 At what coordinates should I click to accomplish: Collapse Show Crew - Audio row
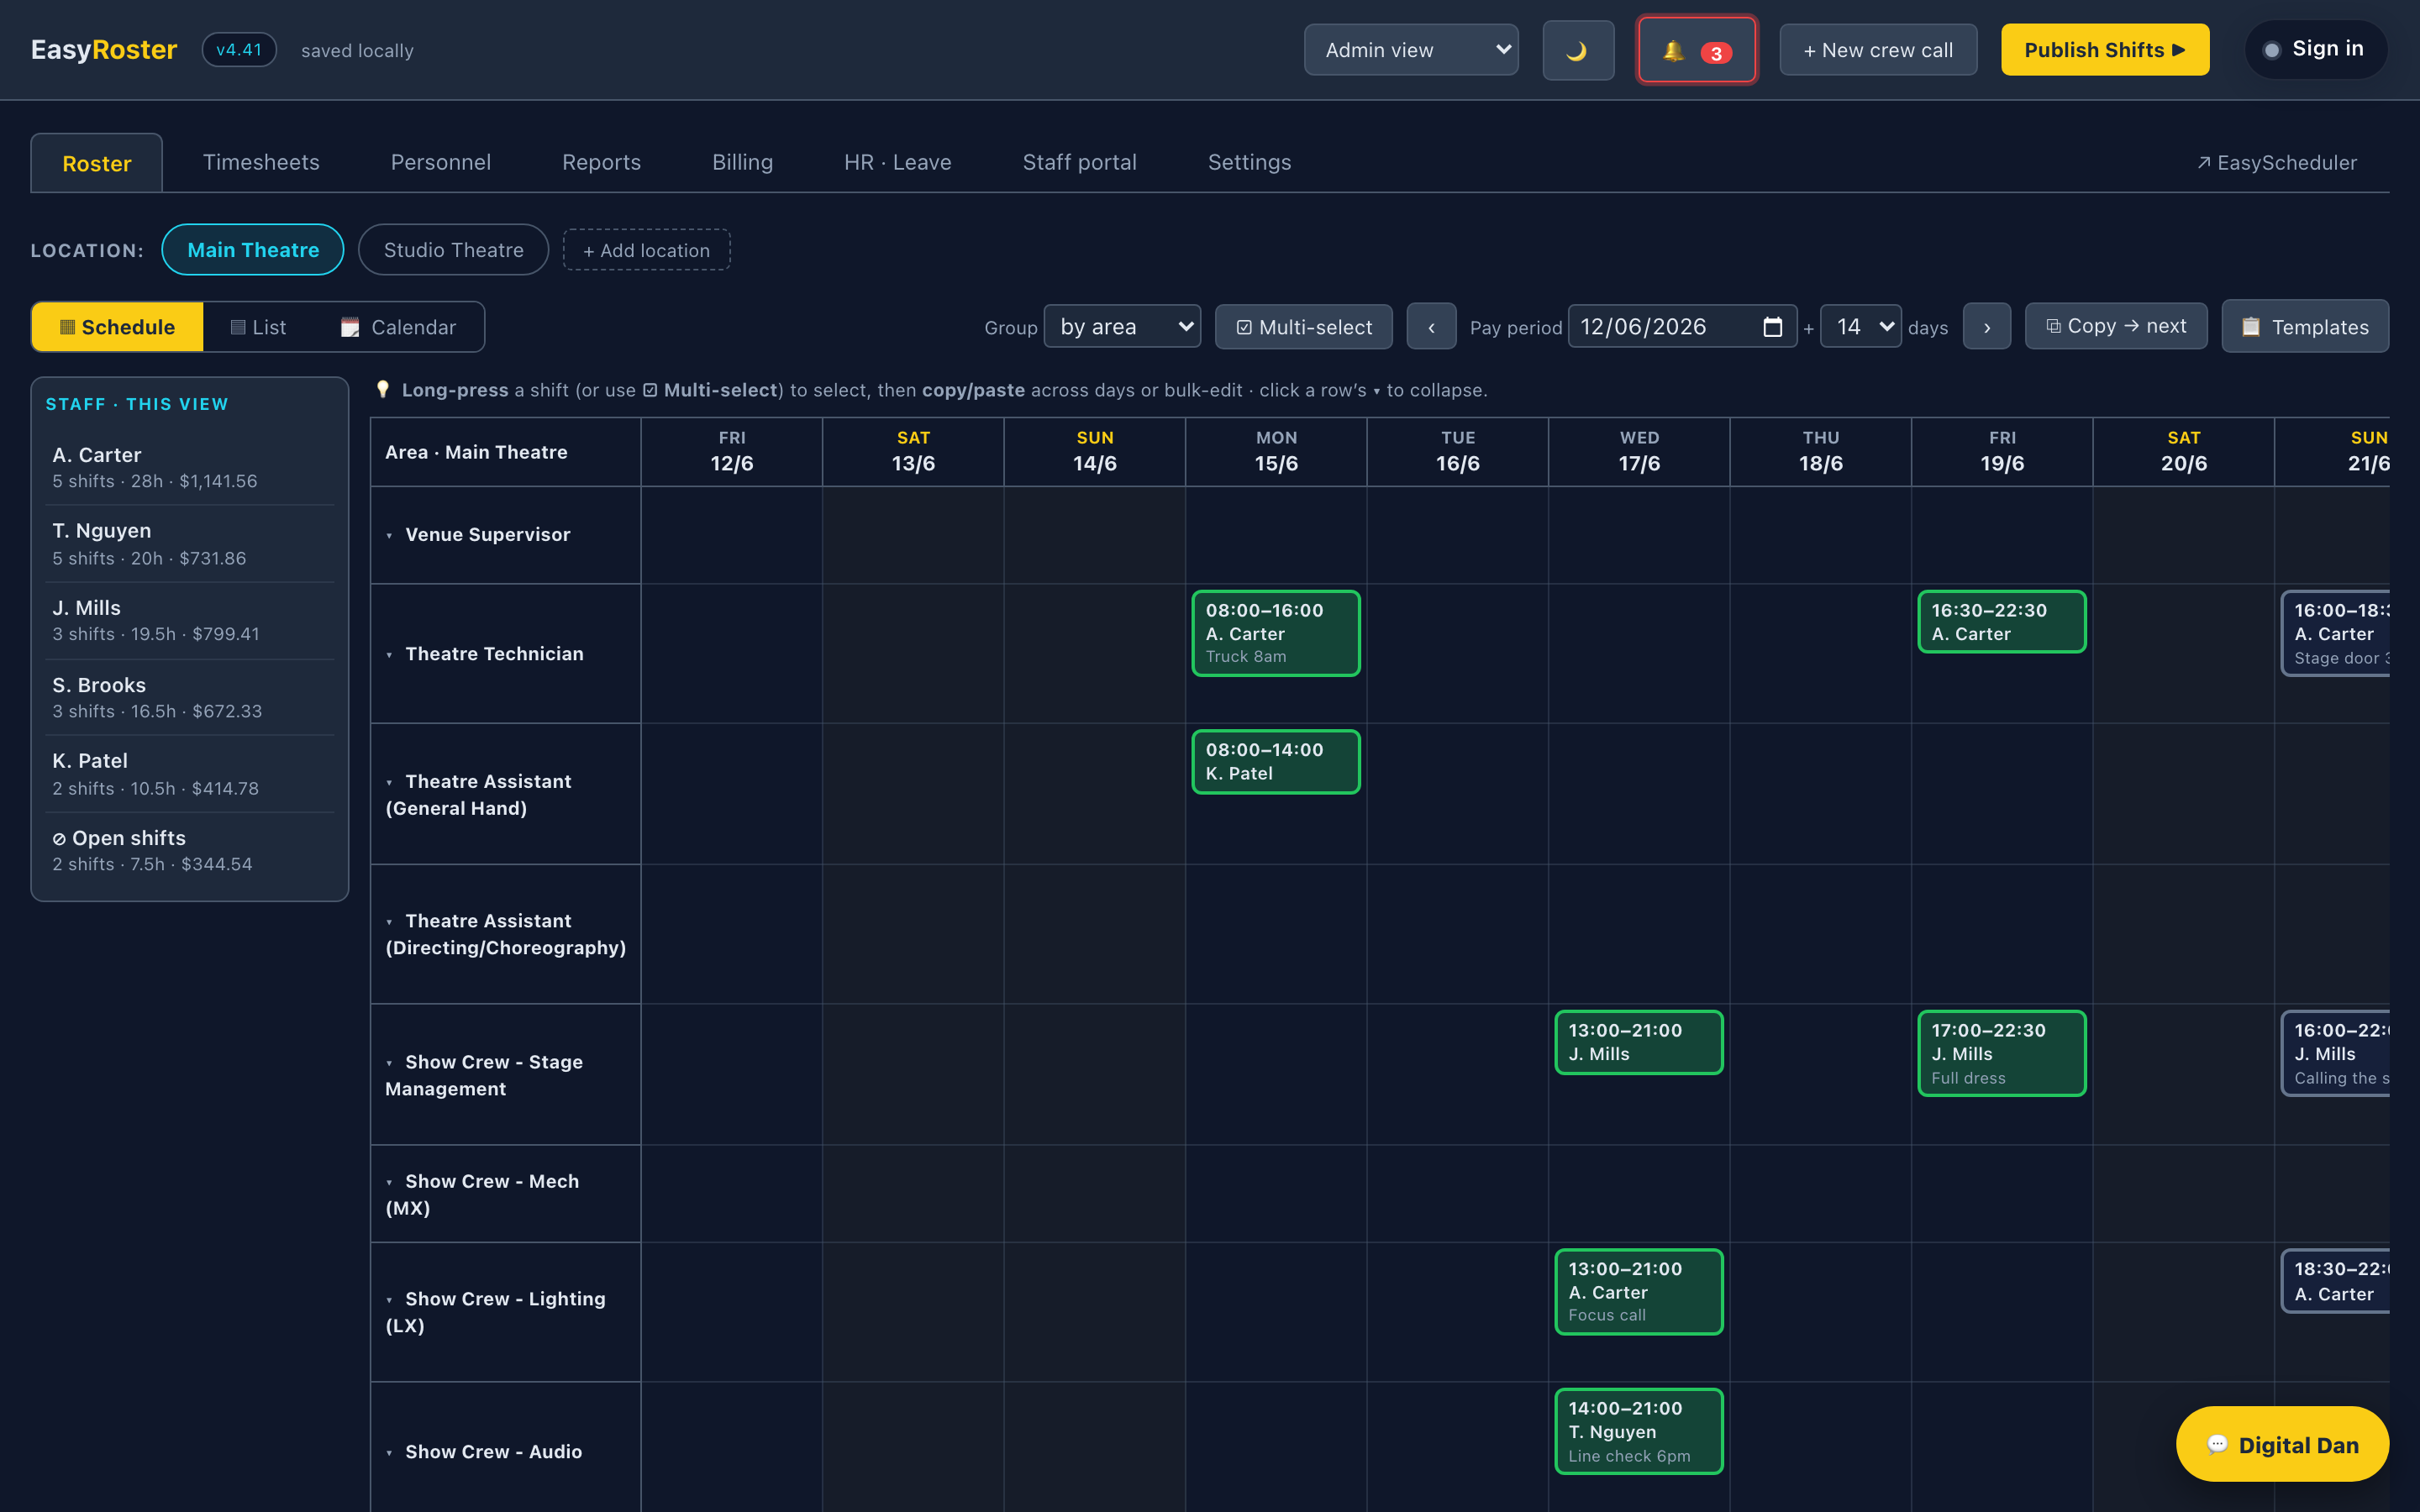(389, 1453)
